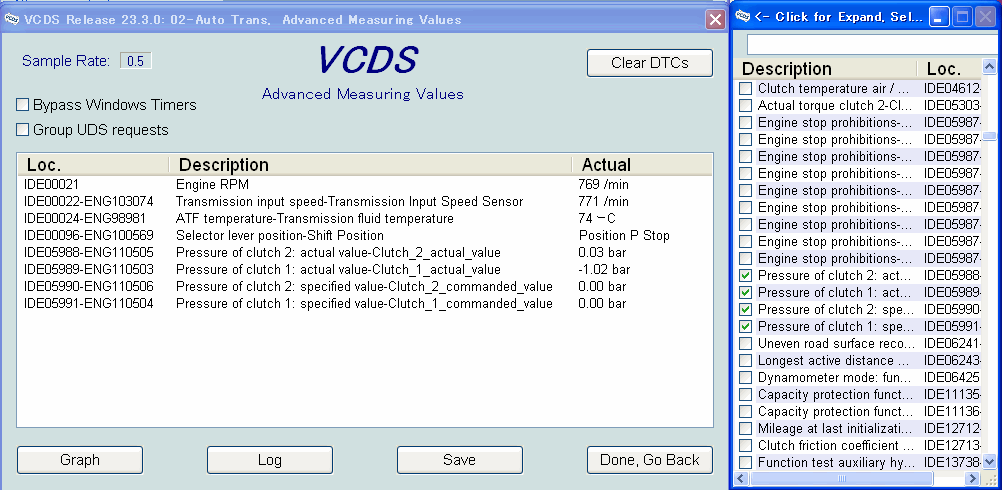The height and width of the screenshot is (490, 1002).
Task: Enable Bypass Windows Timers checkbox
Action: 23,105
